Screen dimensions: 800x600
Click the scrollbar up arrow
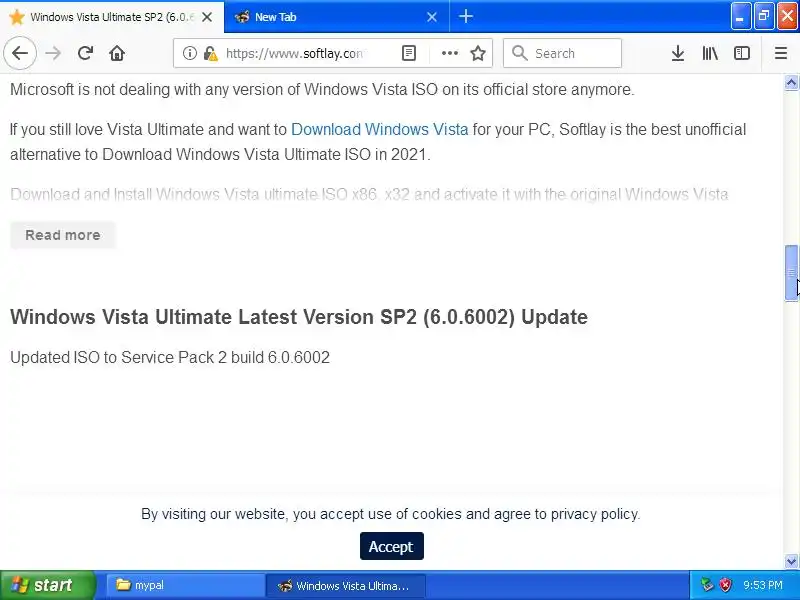(x=791, y=82)
